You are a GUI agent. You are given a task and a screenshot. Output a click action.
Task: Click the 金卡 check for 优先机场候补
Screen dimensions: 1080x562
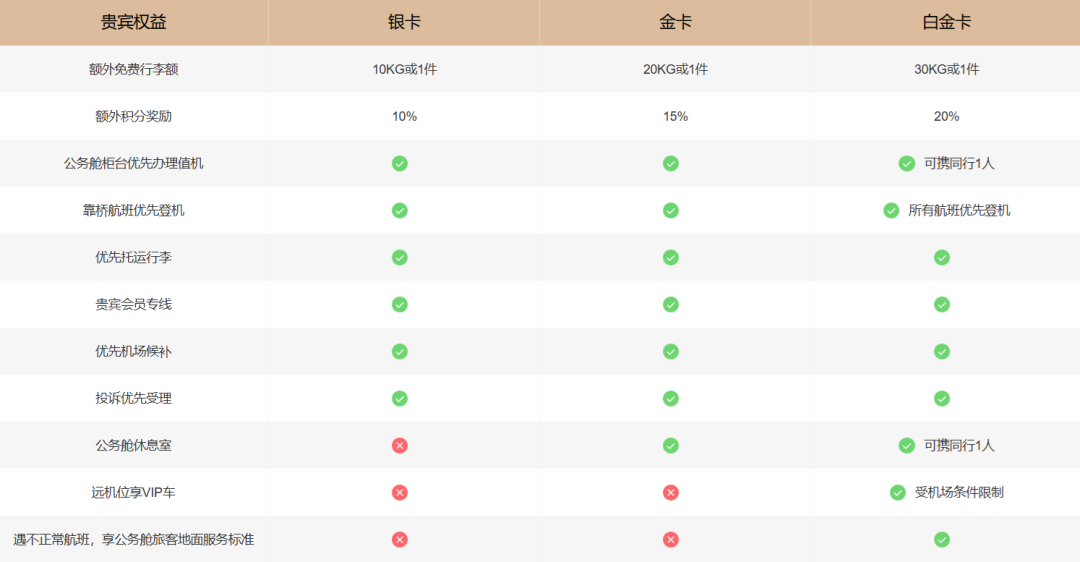click(x=671, y=351)
